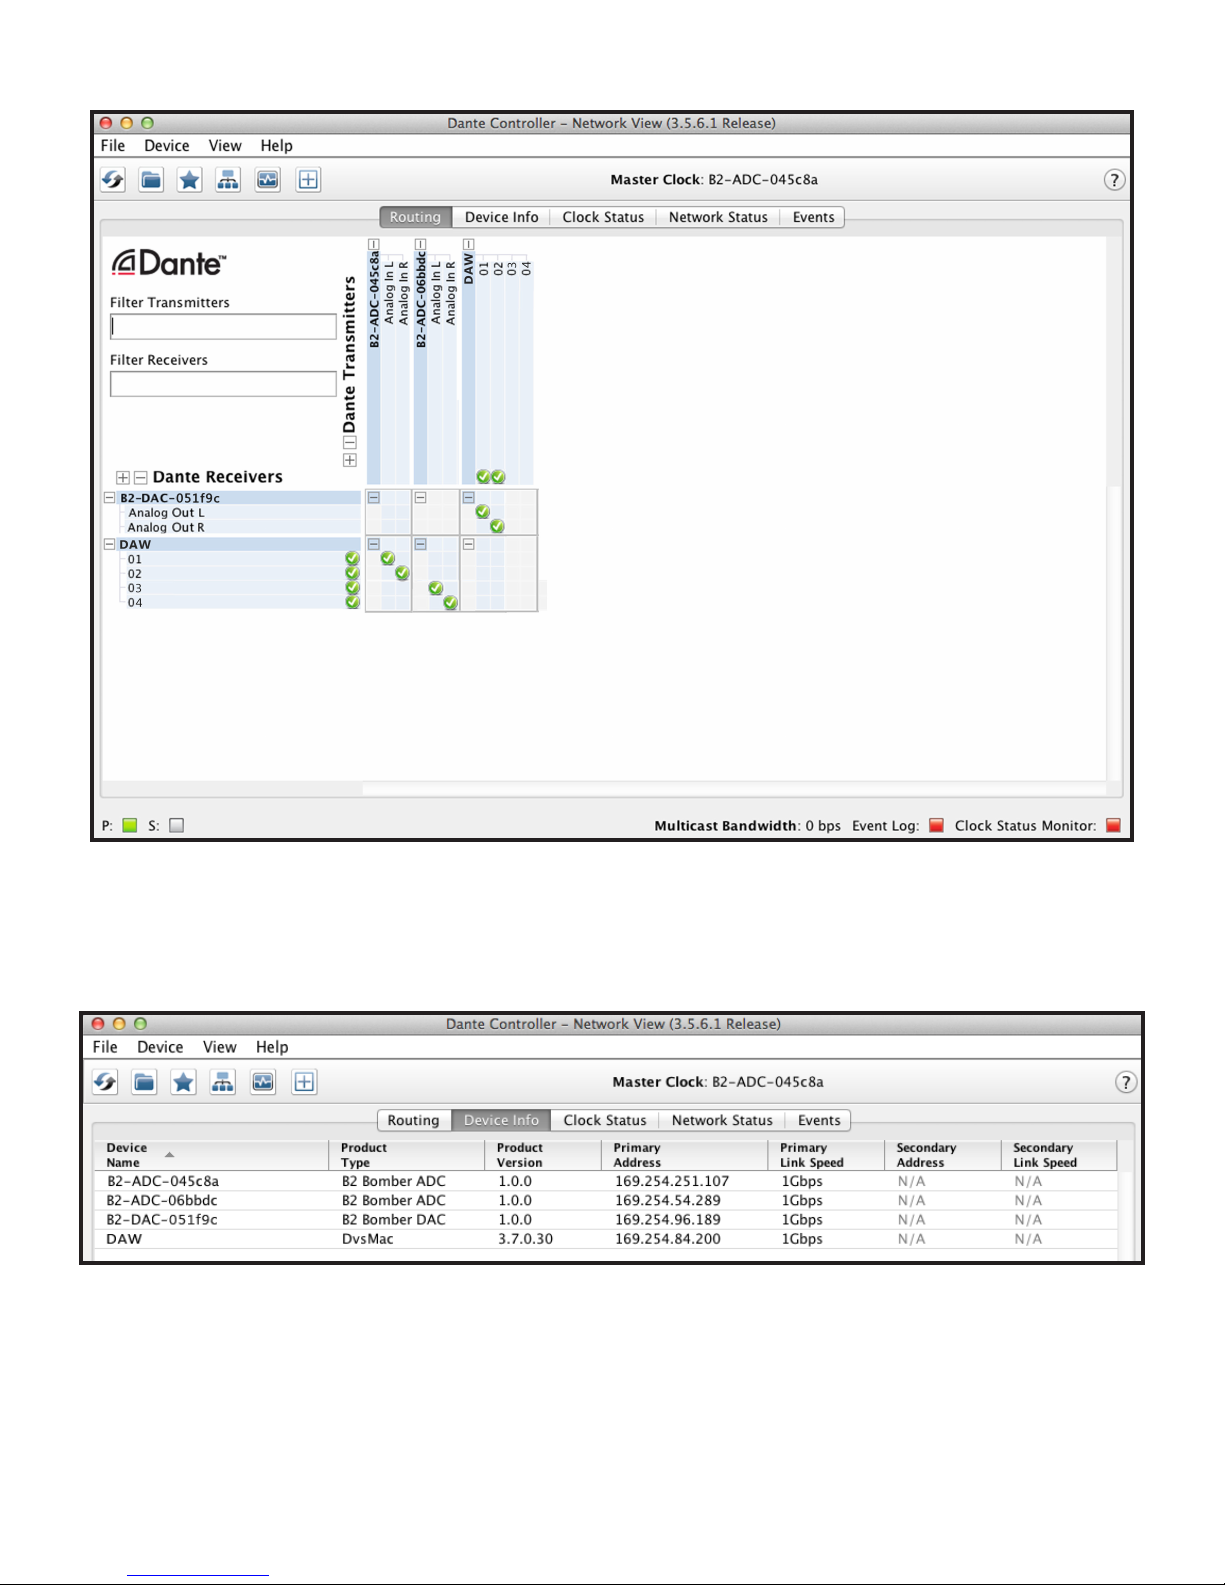
Task: Open View menu in Device Info view window
Action: pyautogui.click(x=220, y=1047)
